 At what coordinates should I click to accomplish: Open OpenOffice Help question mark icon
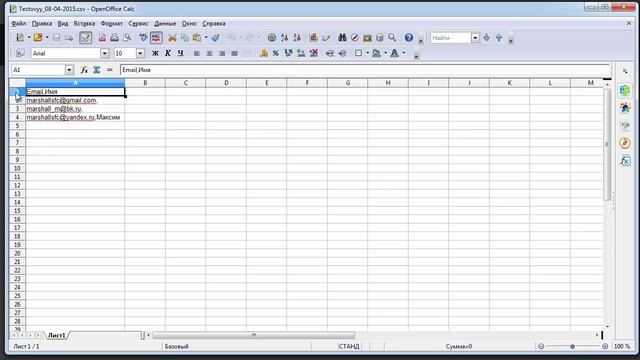pos(409,38)
